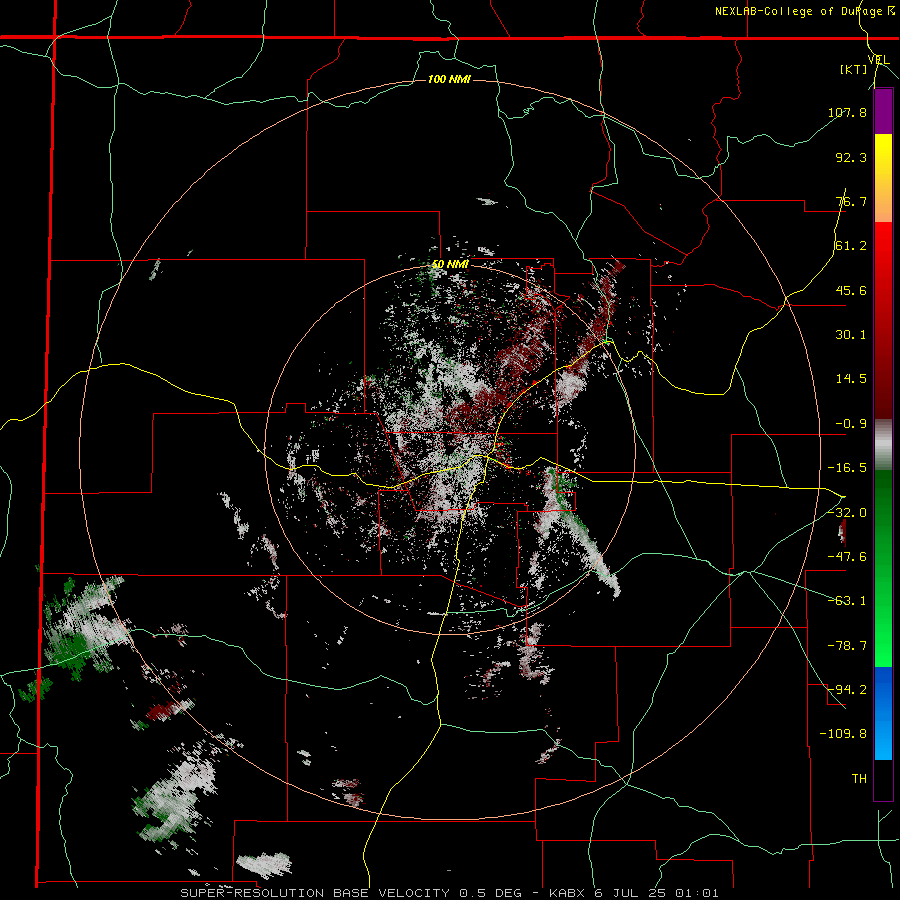The image size is (900, 900).
Task: Click the TH label on legend
Action: [x=859, y=779]
